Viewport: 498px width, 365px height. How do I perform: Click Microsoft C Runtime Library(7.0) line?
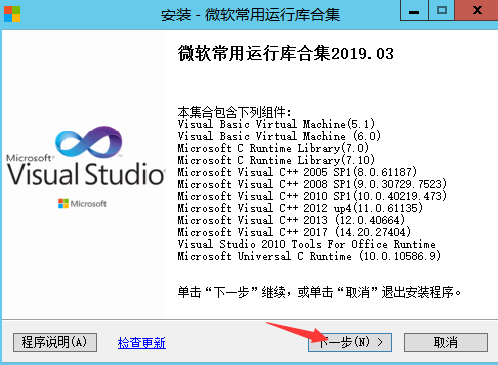(x=273, y=148)
